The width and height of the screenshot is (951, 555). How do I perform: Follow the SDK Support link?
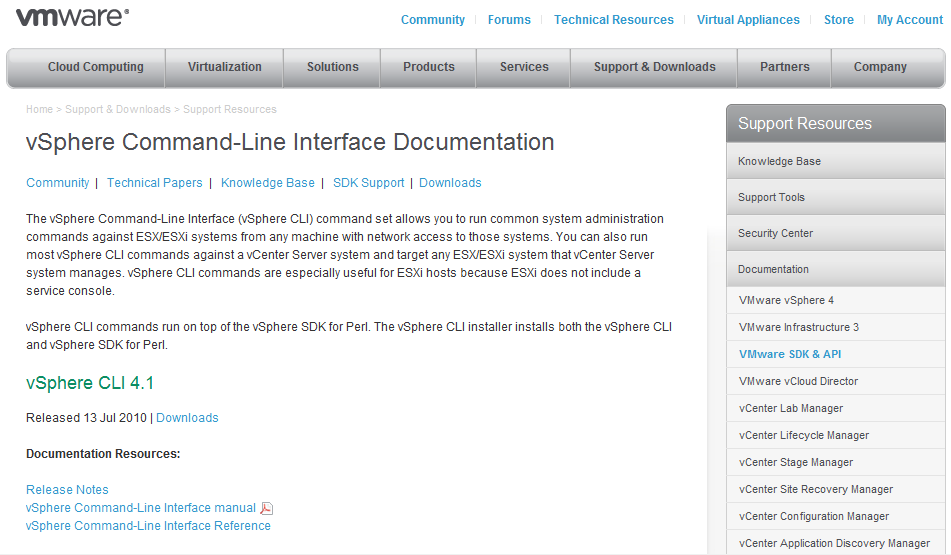pos(369,183)
